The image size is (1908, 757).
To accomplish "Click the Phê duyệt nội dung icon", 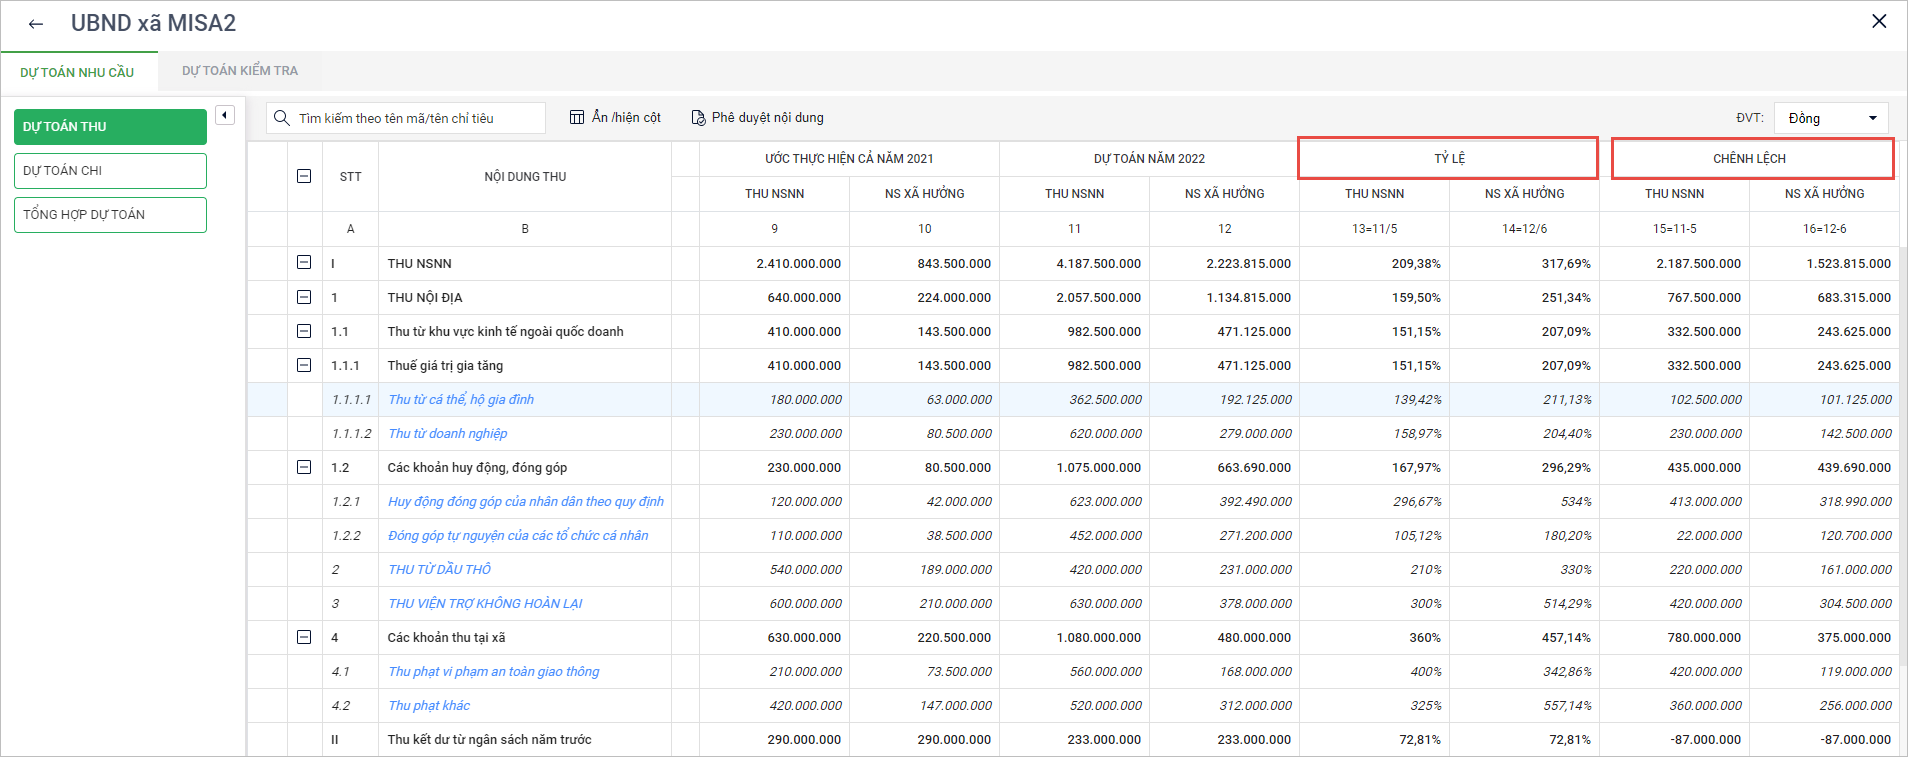I will pyautogui.click(x=698, y=118).
